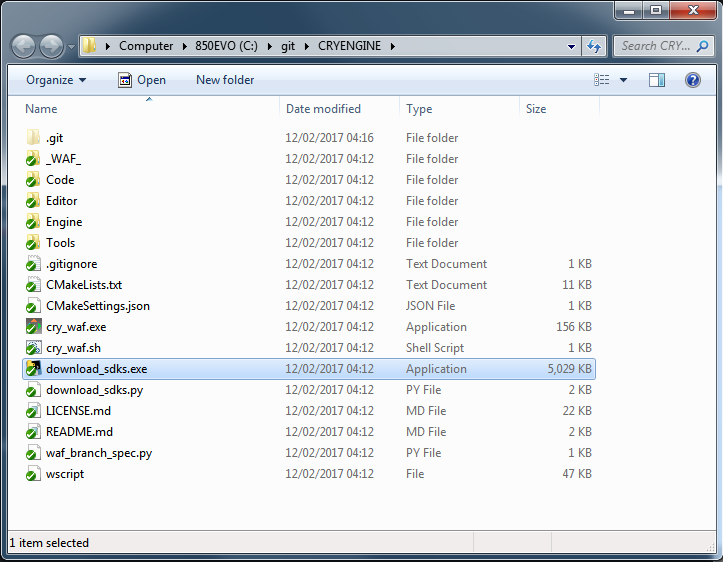Click CRYENGINE in the breadcrumb path
The width and height of the screenshot is (723, 562).
[x=350, y=46]
